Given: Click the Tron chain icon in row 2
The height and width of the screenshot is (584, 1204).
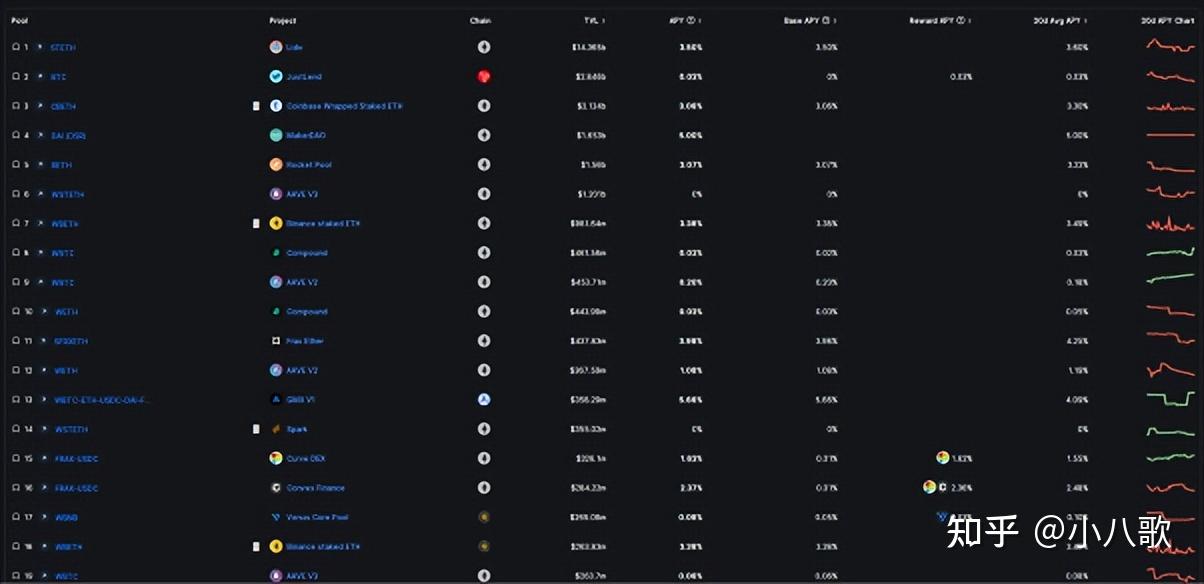Looking at the screenshot, I should [x=484, y=76].
